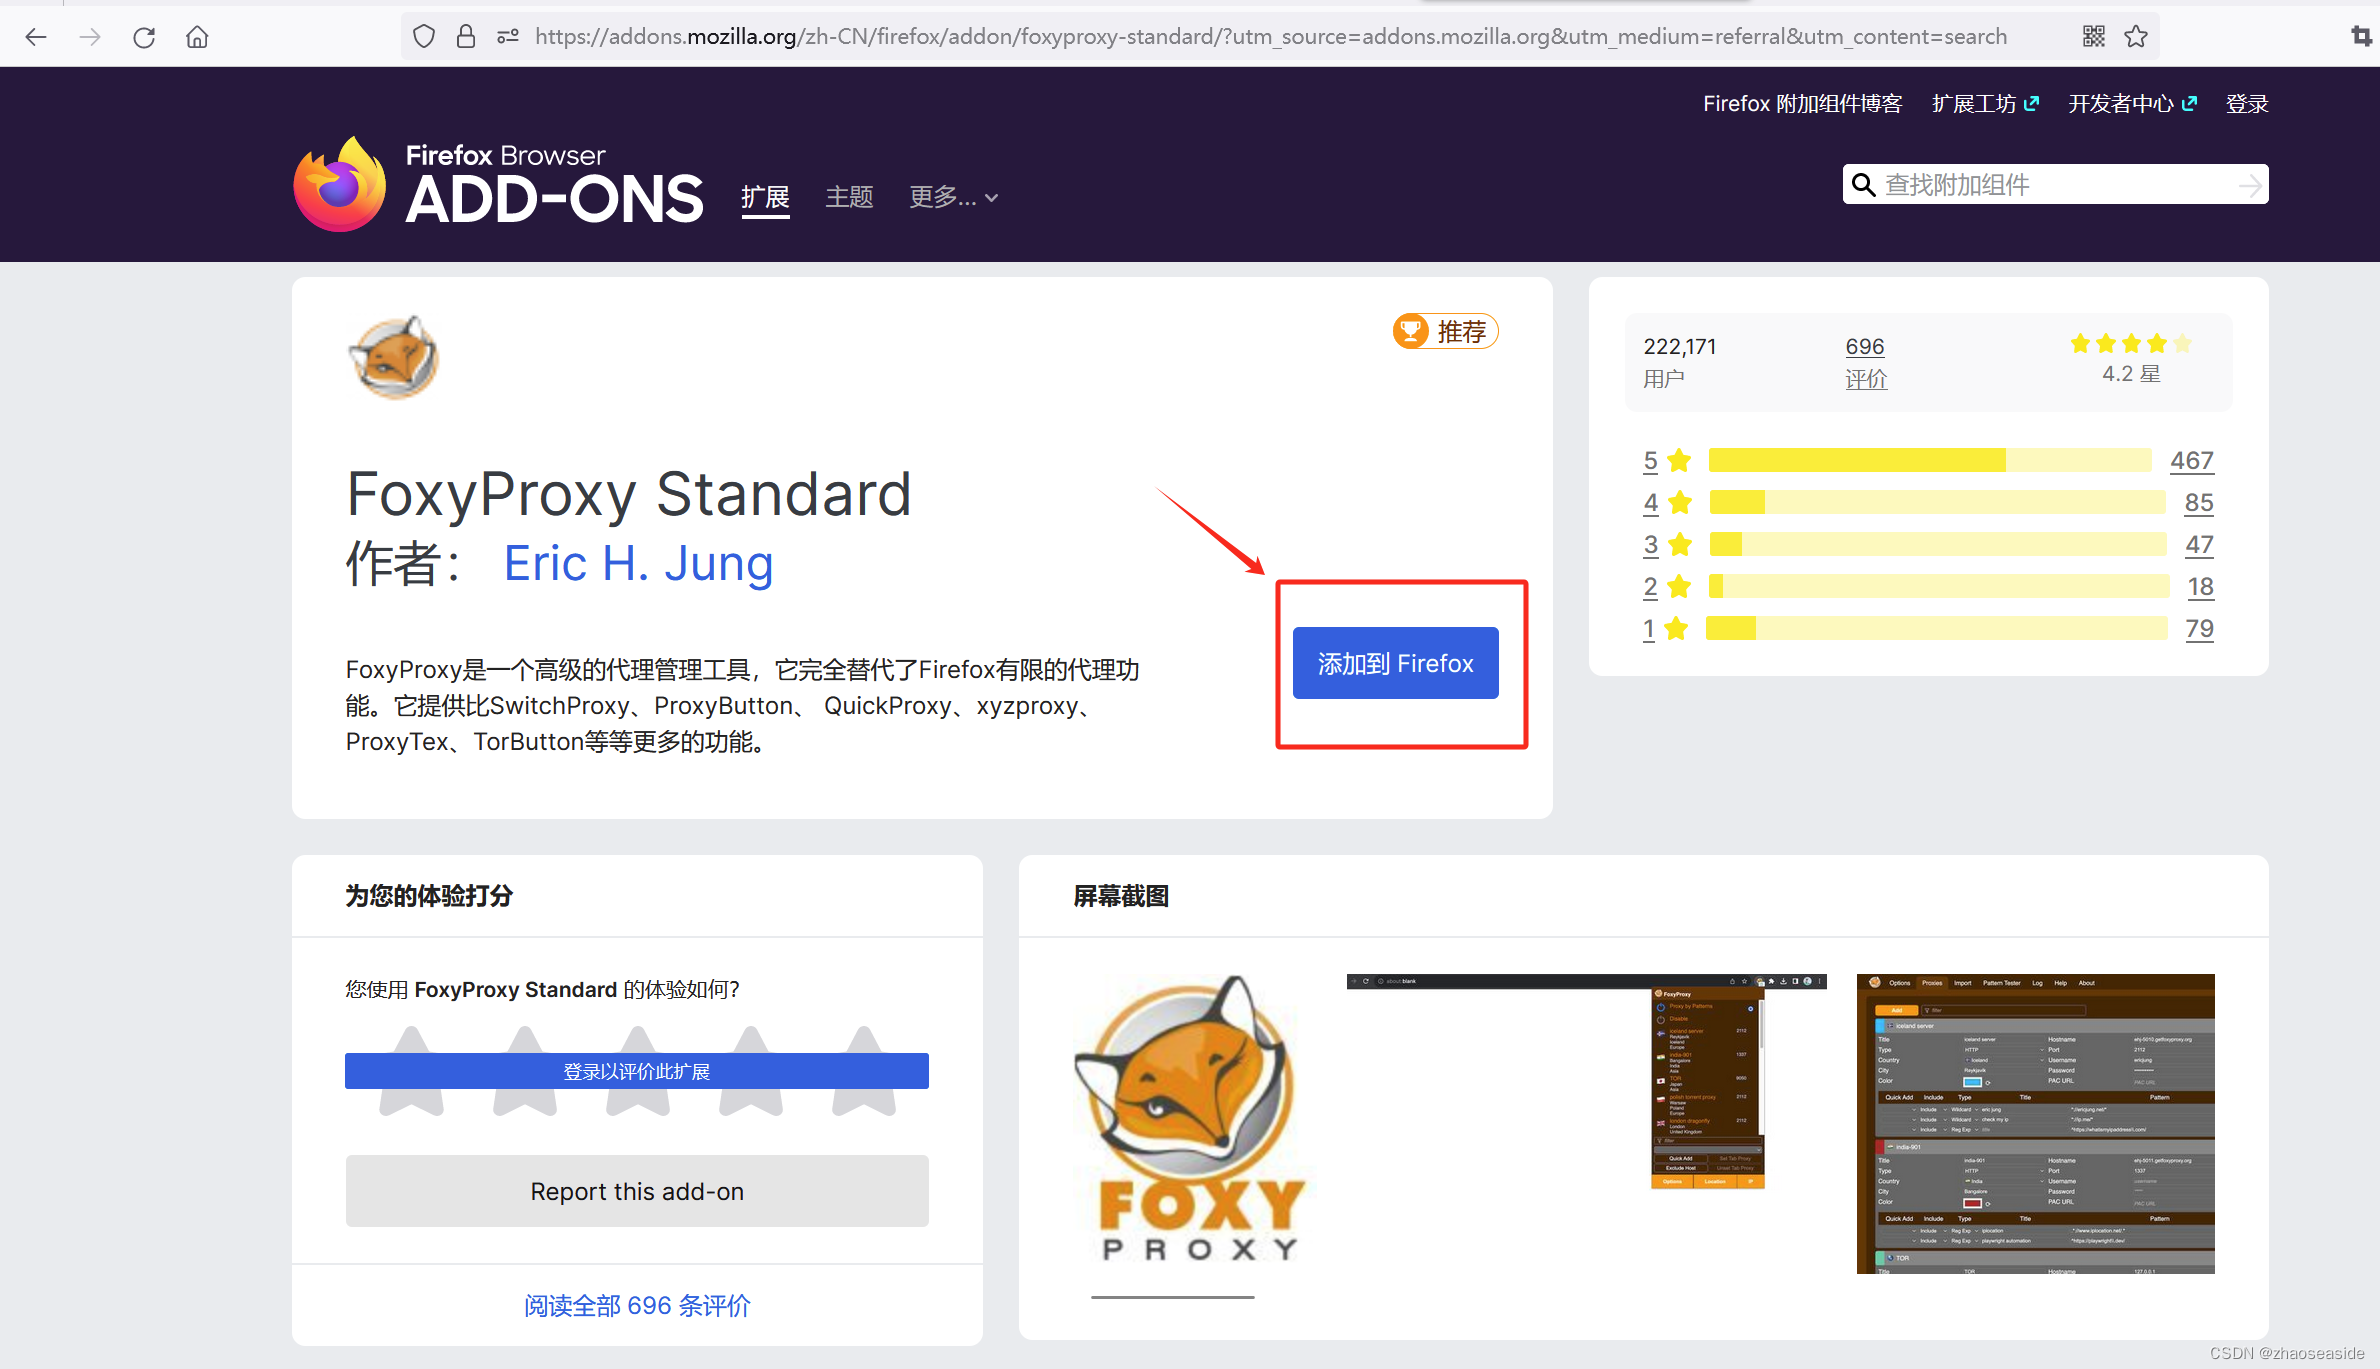This screenshot has width=2380, height=1369.
Task: Click the 5-star rating bar
Action: coord(1930,460)
